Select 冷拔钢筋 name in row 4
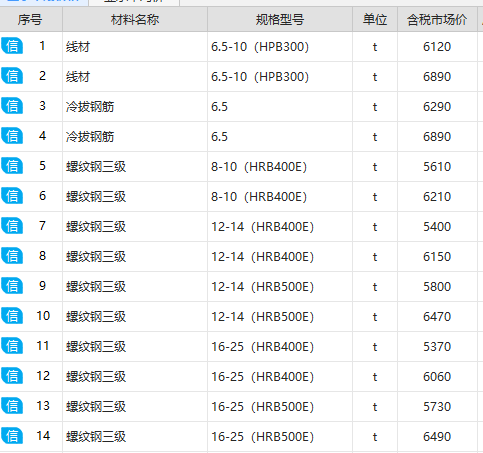 coord(90,137)
